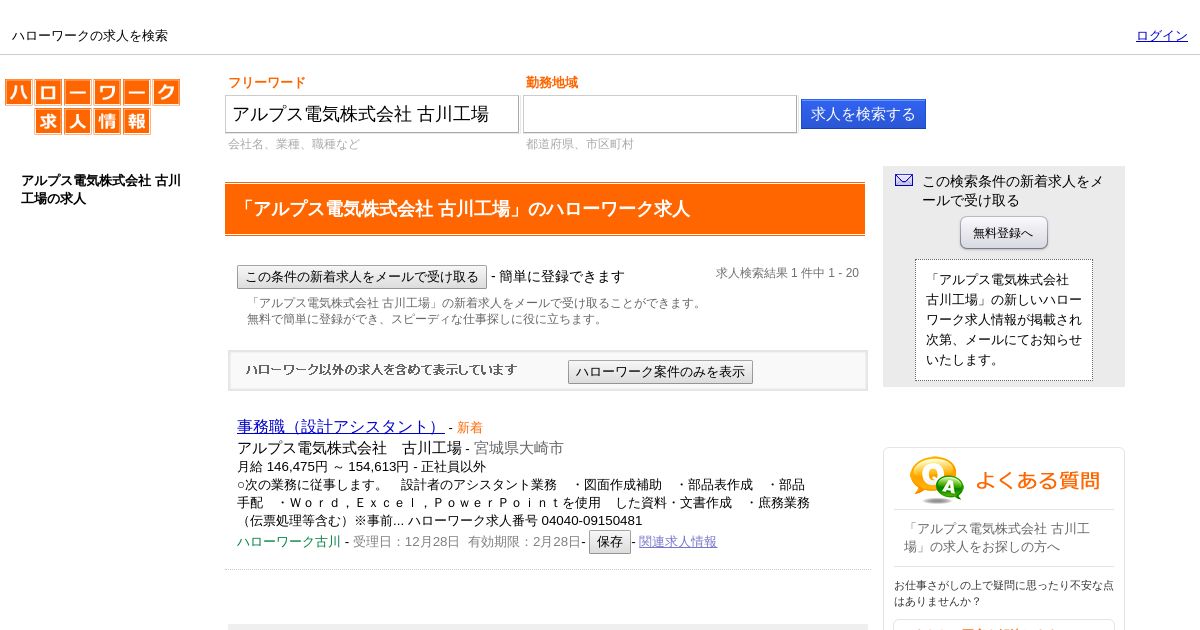Click the sidebar アルプス電気株式会社 古川工場の求人 heading

pos(101,190)
